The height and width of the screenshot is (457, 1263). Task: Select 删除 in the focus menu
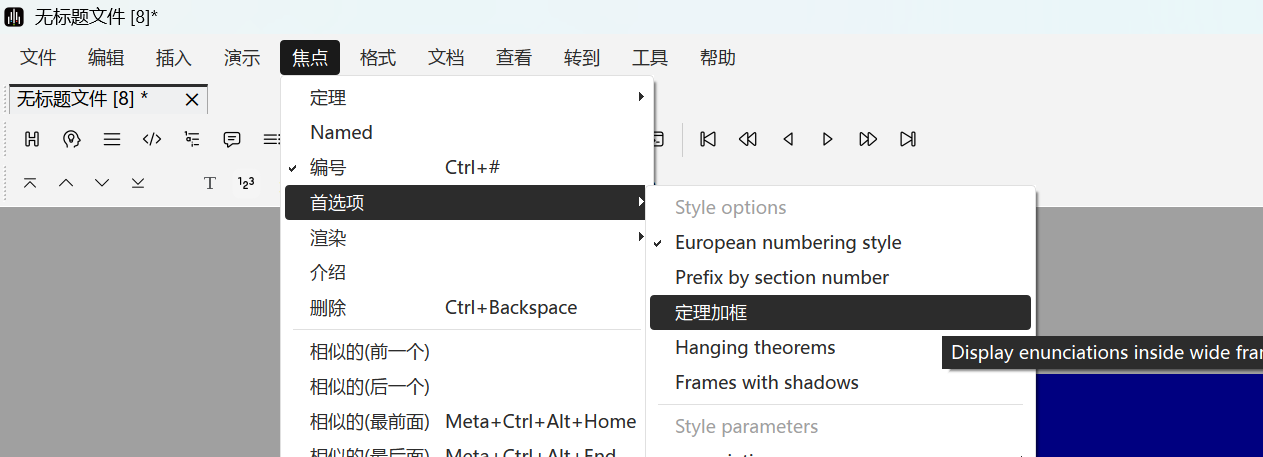pos(328,308)
